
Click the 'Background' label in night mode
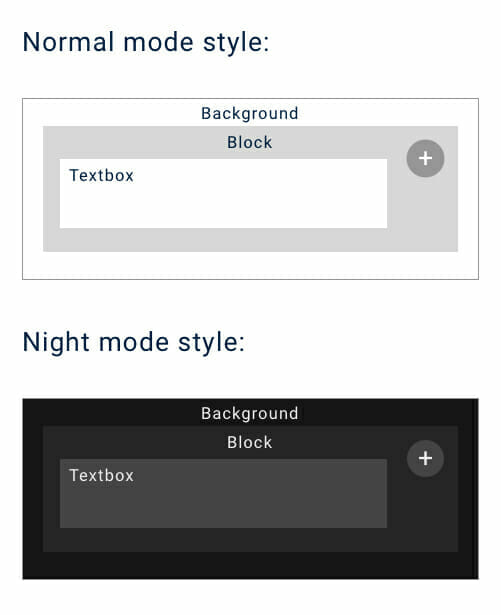(250, 413)
